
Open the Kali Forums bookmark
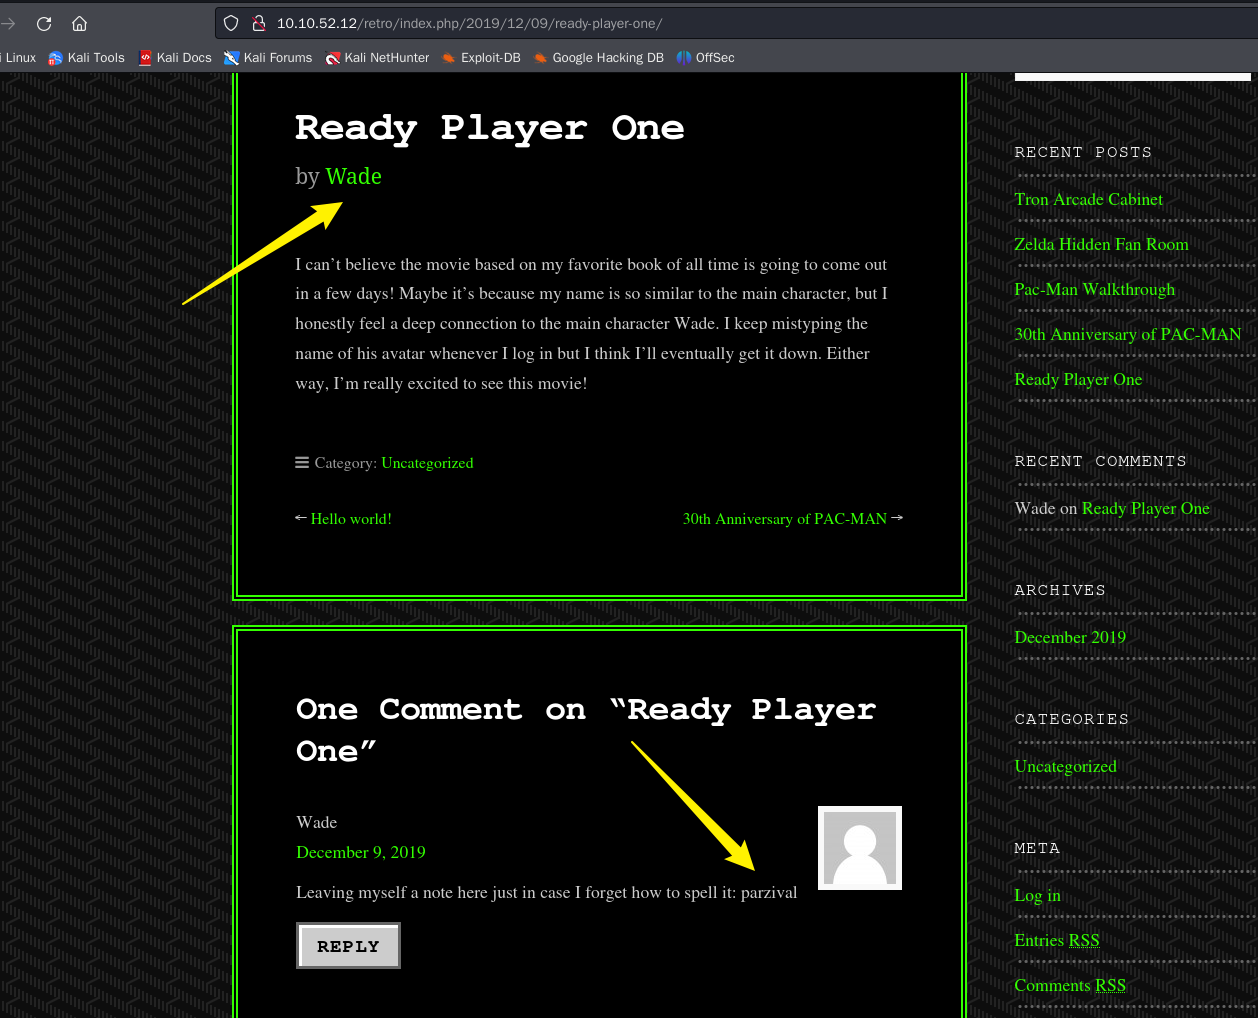click(268, 58)
